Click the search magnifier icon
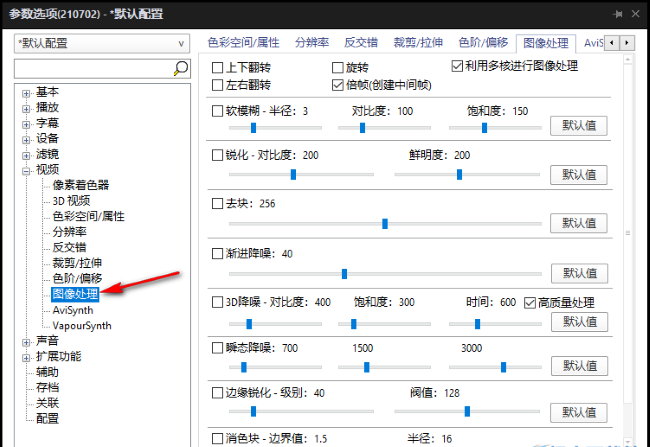This screenshot has height=447, width=650. point(181,68)
